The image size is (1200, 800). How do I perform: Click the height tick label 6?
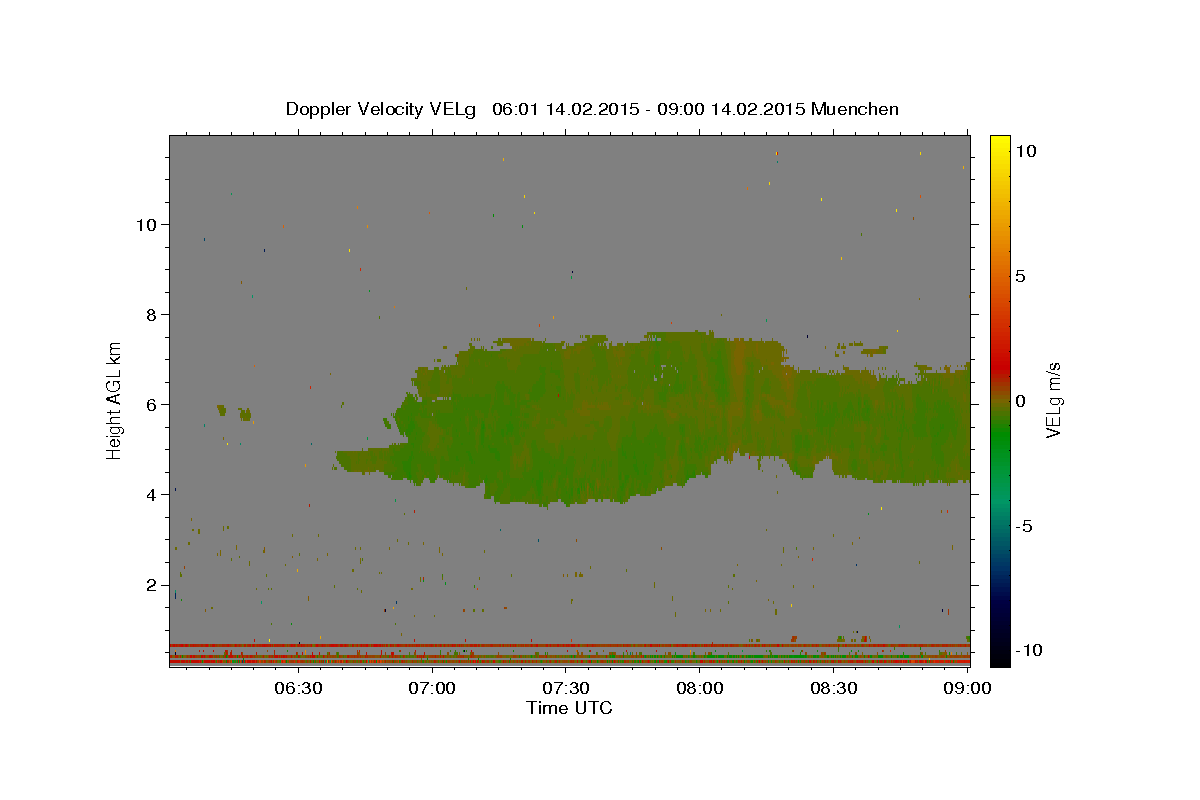point(150,404)
